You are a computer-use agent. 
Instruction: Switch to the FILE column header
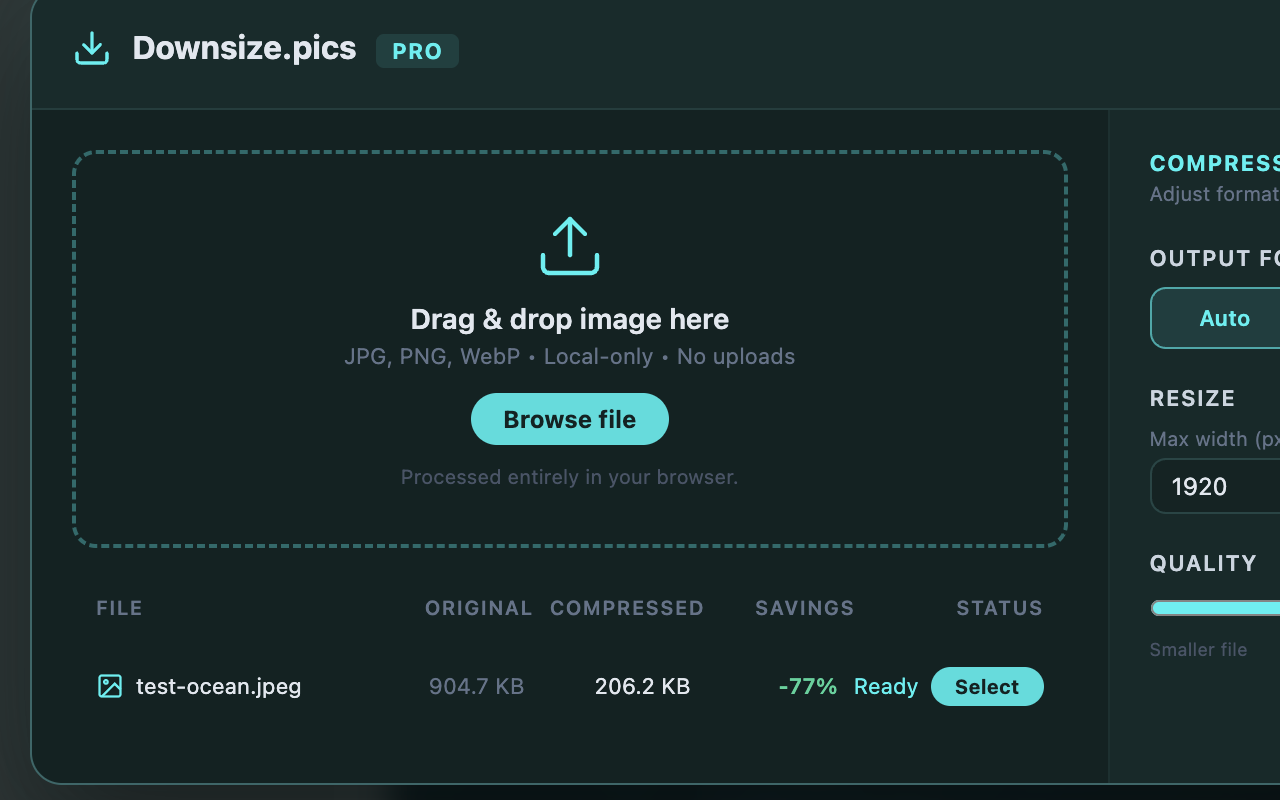coord(119,607)
